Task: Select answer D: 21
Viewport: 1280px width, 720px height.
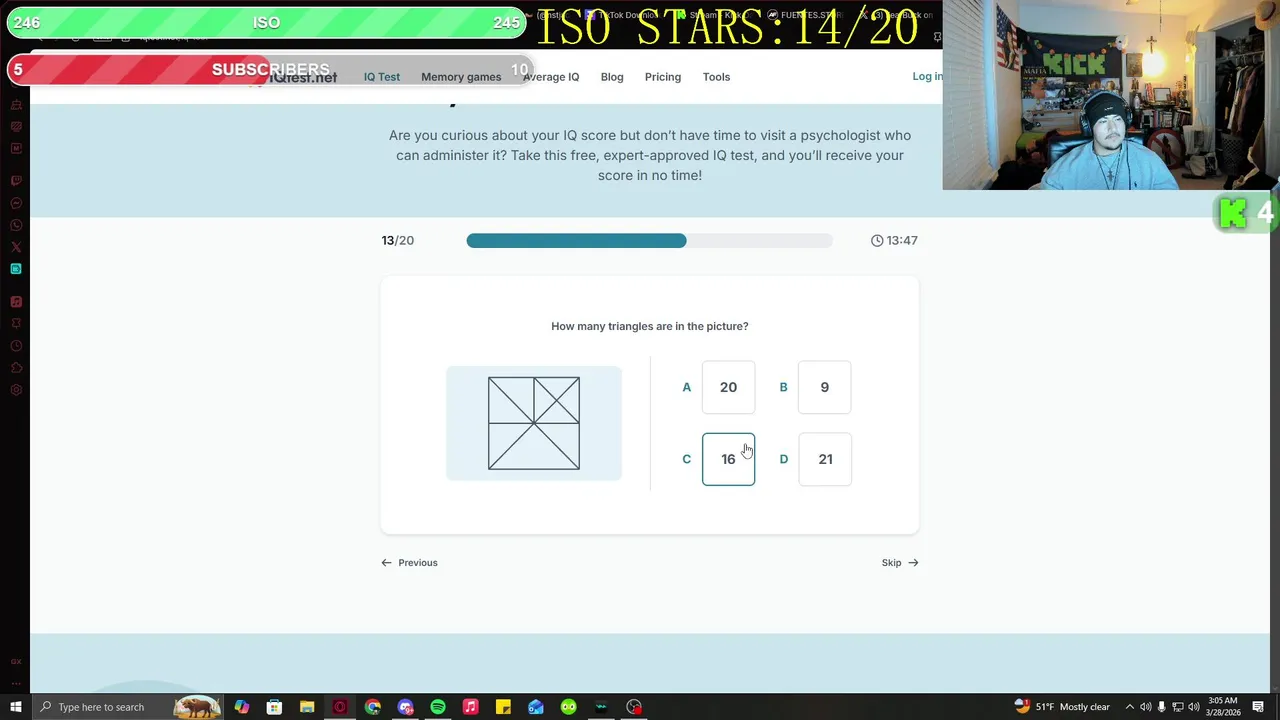Action: coord(825,459)
